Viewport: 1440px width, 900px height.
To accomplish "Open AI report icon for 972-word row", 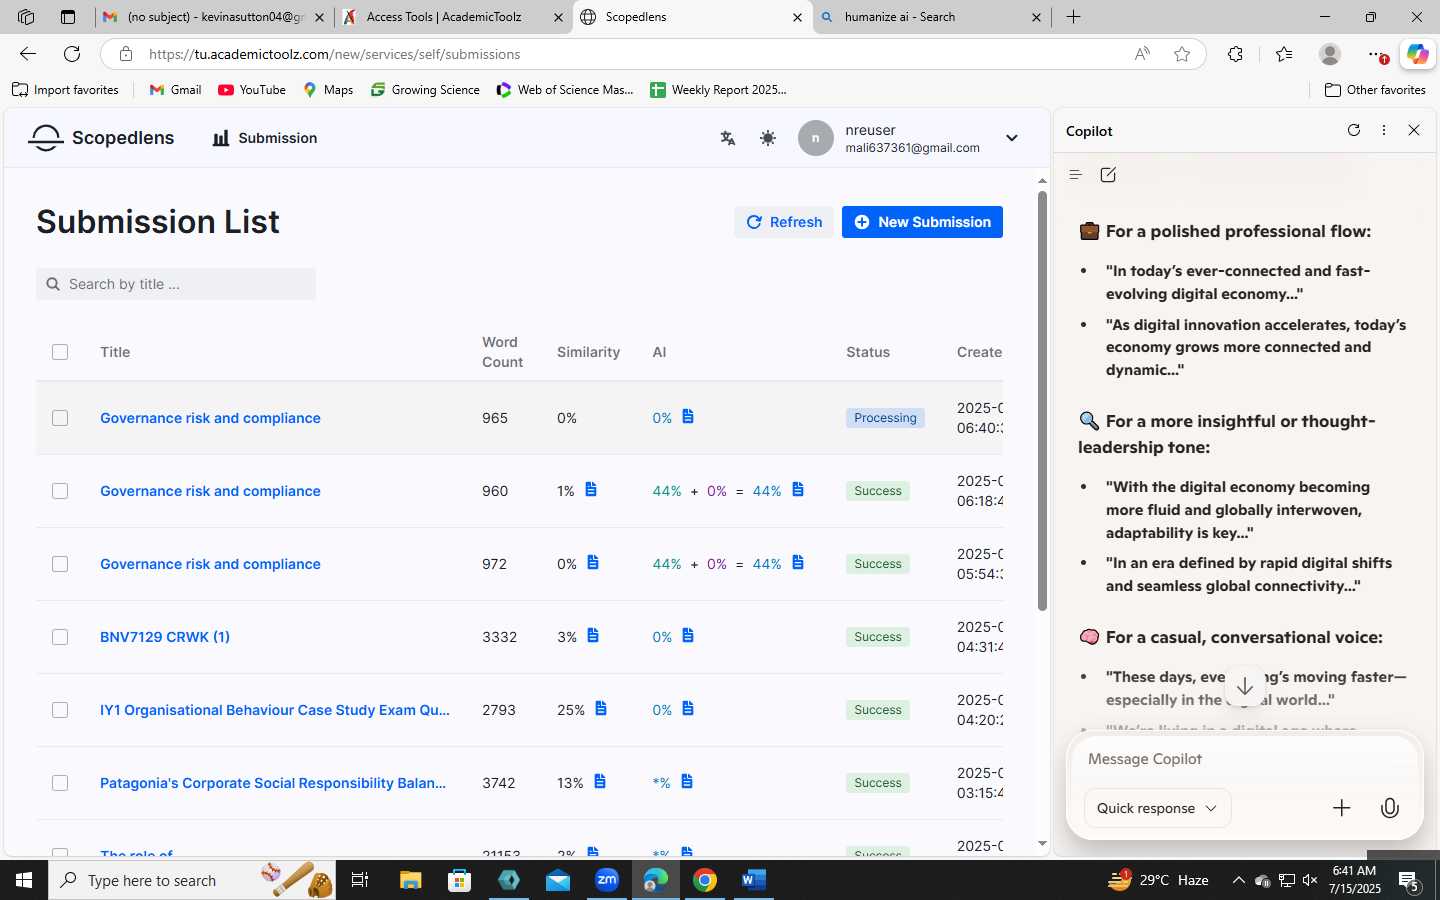I will (798, 562).
